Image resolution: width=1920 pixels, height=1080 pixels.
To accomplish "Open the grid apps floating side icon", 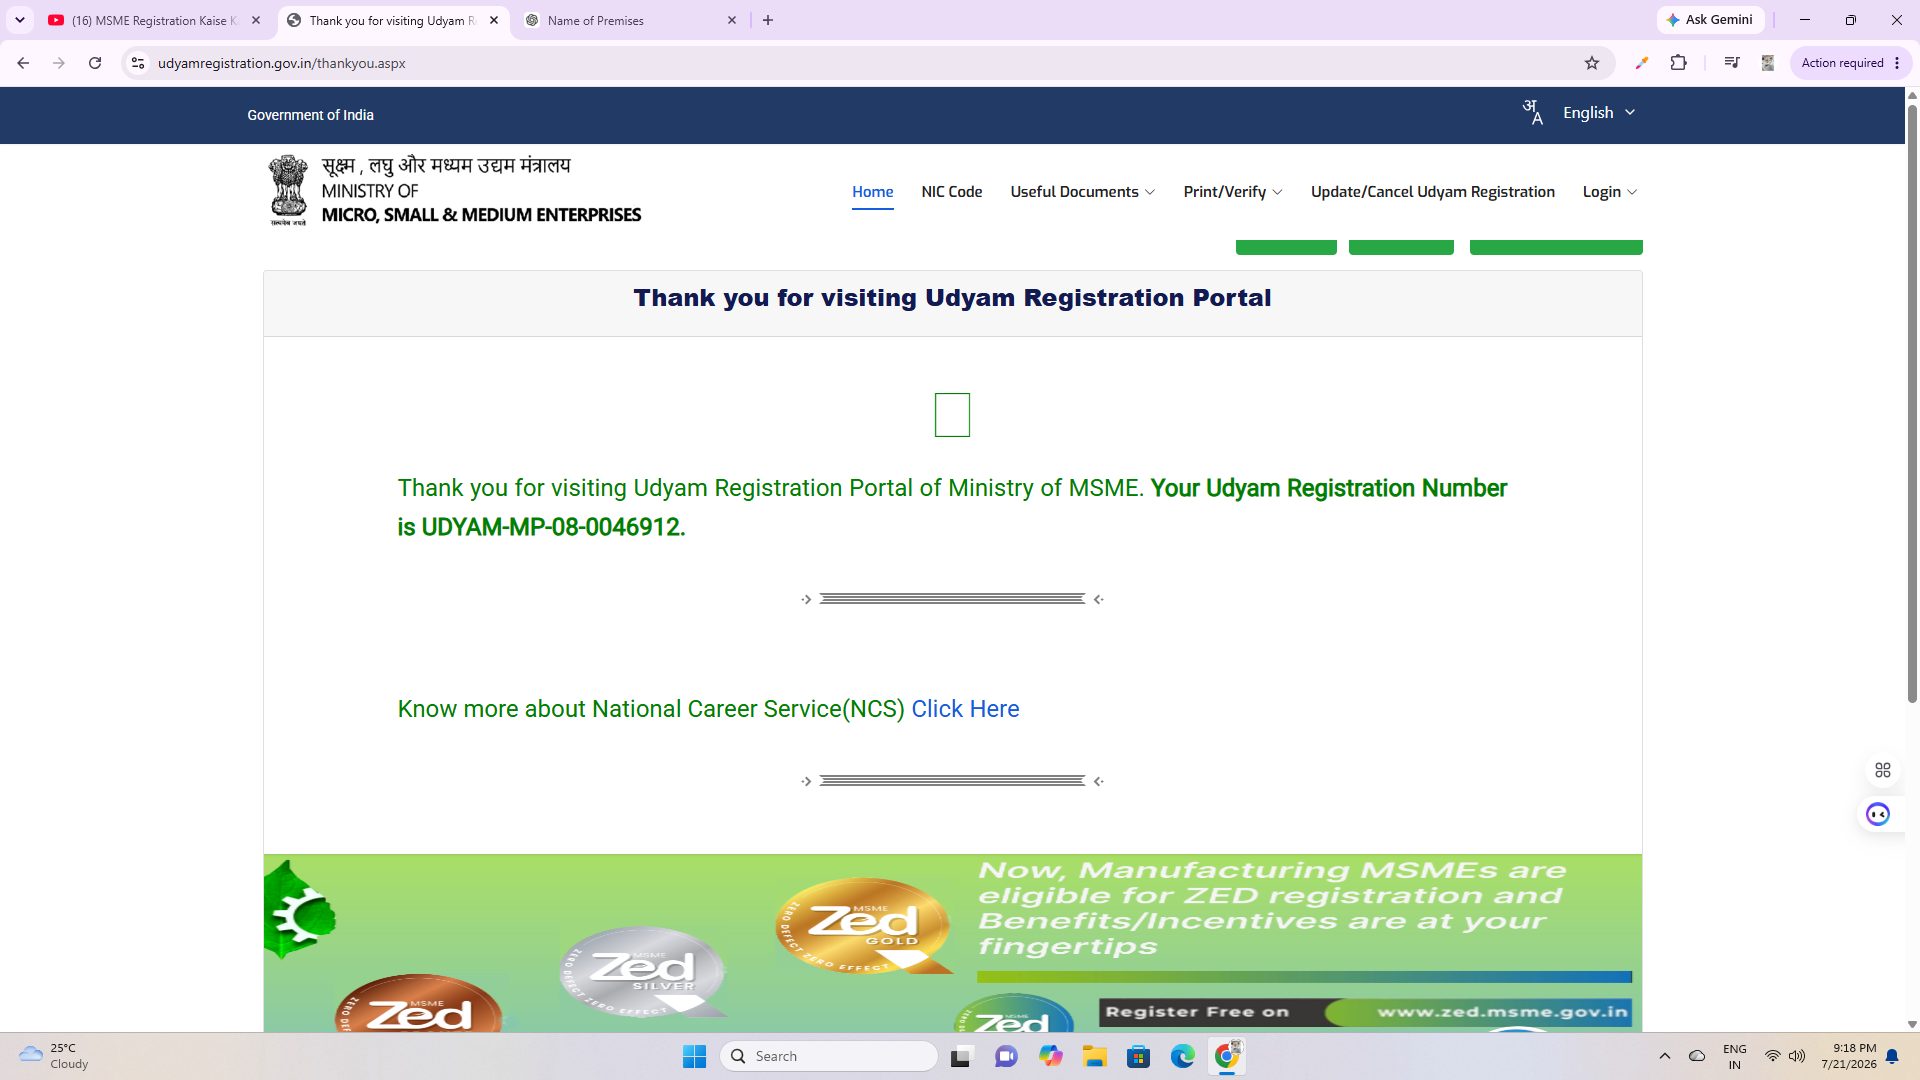I will point(1883,770).
